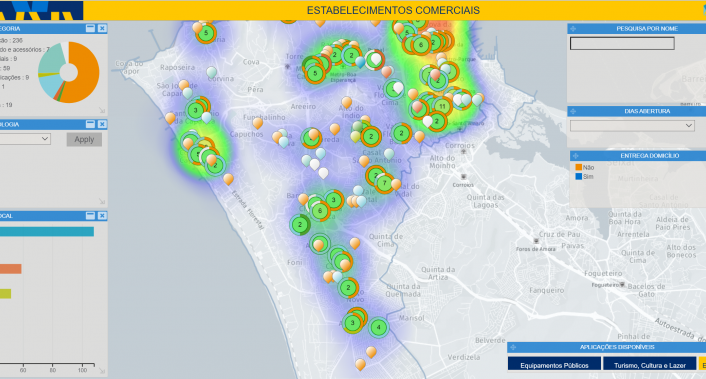Click the Apply button
The image size is (706, 379).
click(x=84, y=140)
